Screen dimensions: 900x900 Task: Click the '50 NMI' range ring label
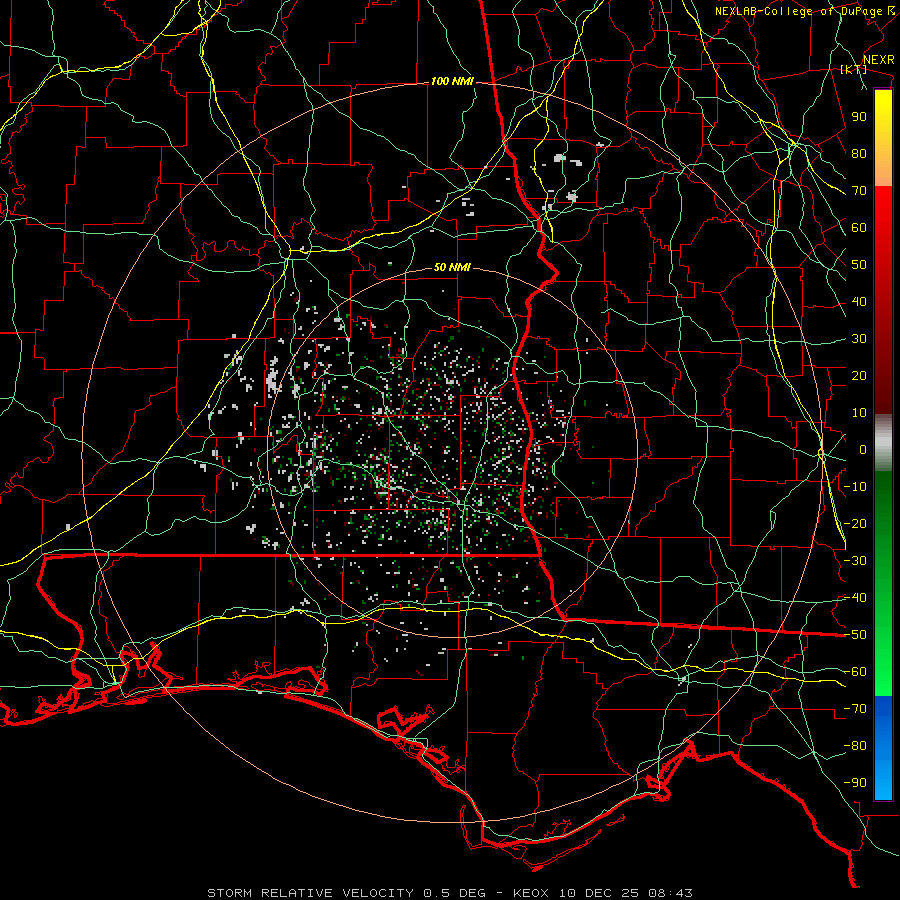(x=452, y=267)
